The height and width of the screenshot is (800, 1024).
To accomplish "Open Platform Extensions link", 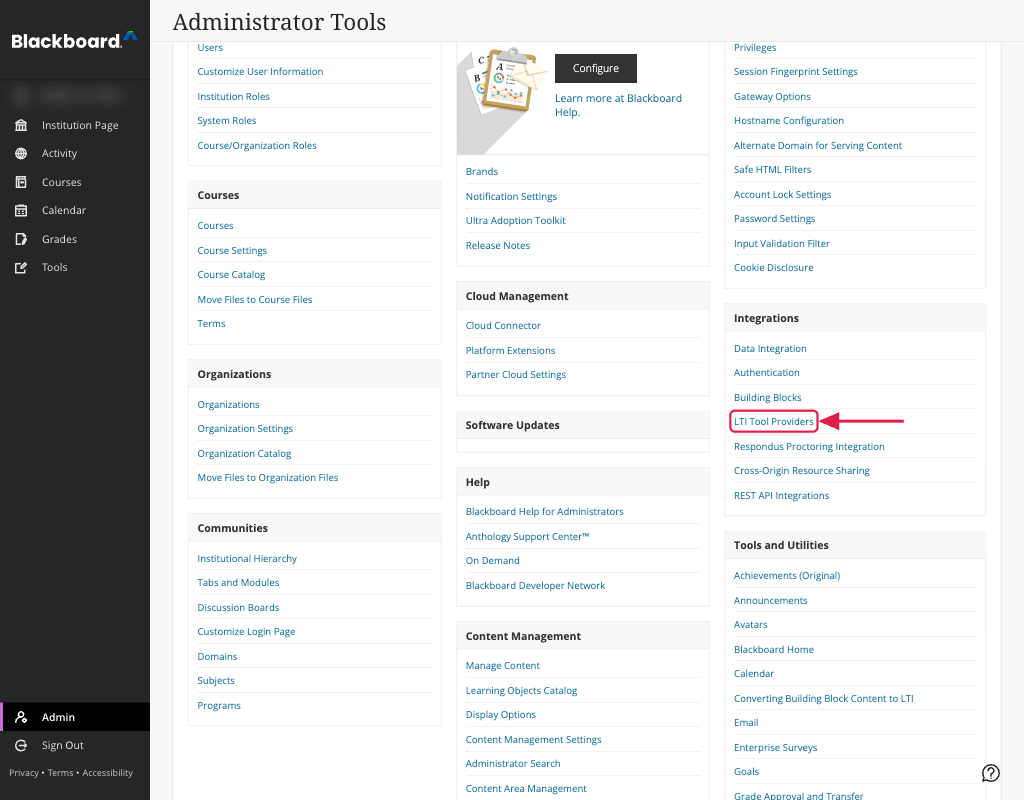I will [x=510, y=351].
